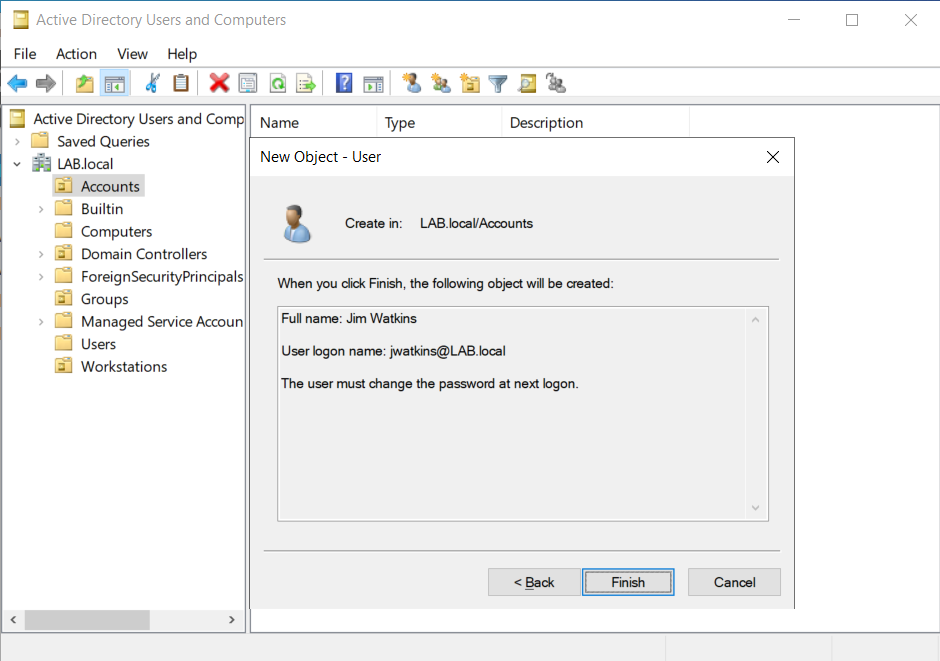
Task: Click the Finish button
Action: tap(628, 582)
